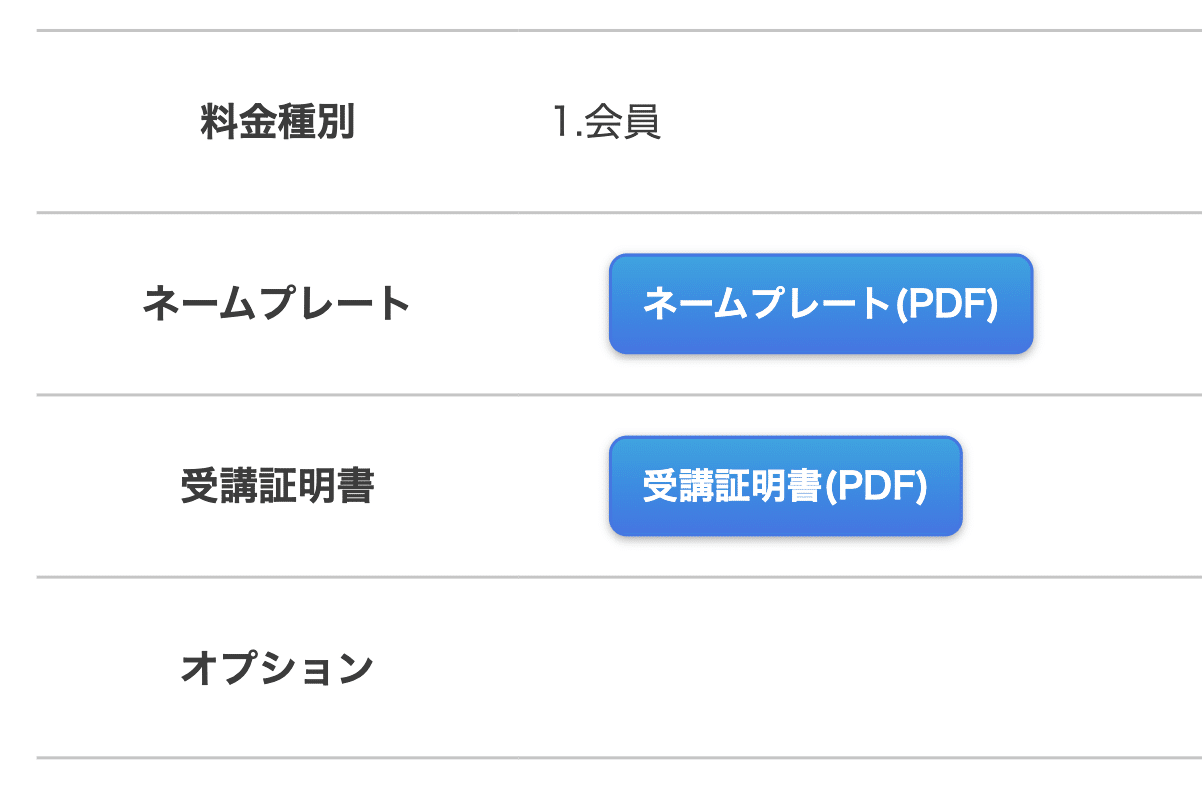Click gap between ネームプレート label and its button
The width and height of the screenshot is (1202, 796).
coord(510,304)
